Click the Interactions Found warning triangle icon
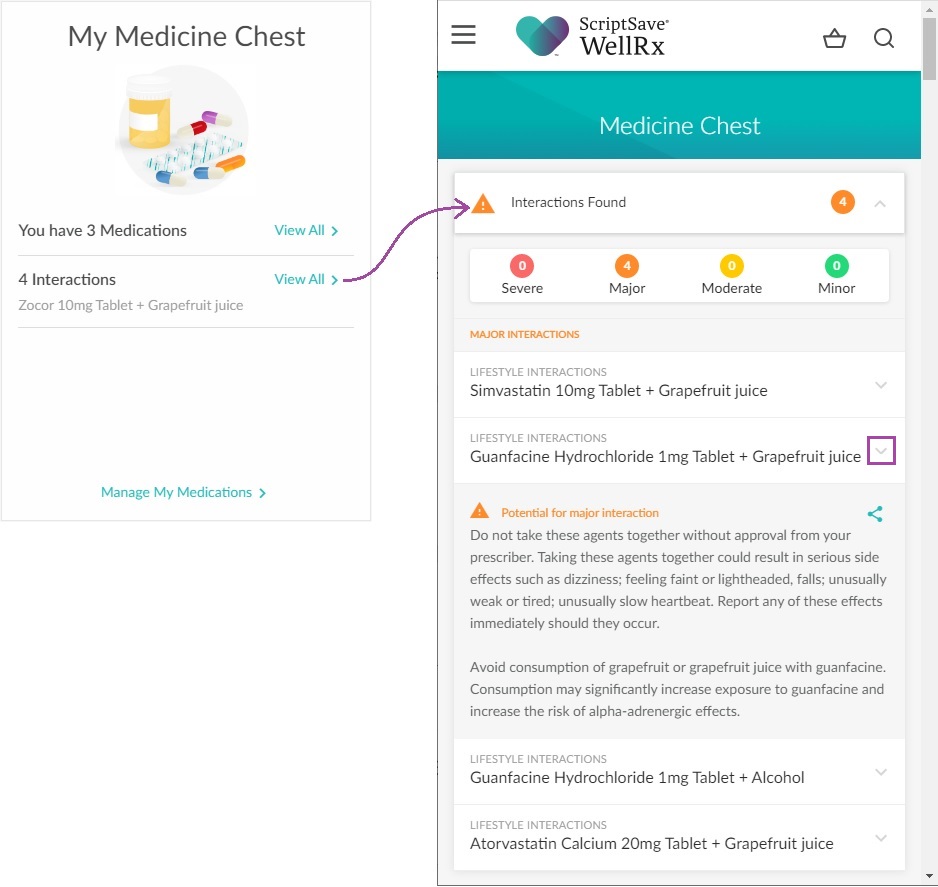The image size is (938, 887). tap(483, 204)
